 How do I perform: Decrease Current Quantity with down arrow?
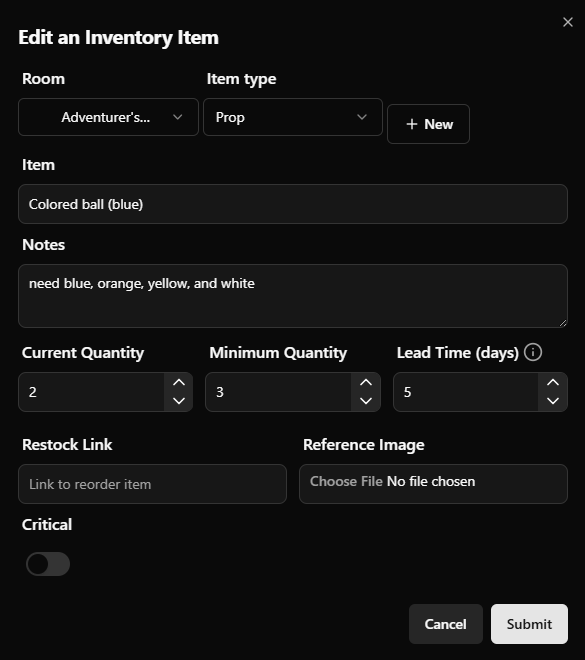click(x=179, y=401)
